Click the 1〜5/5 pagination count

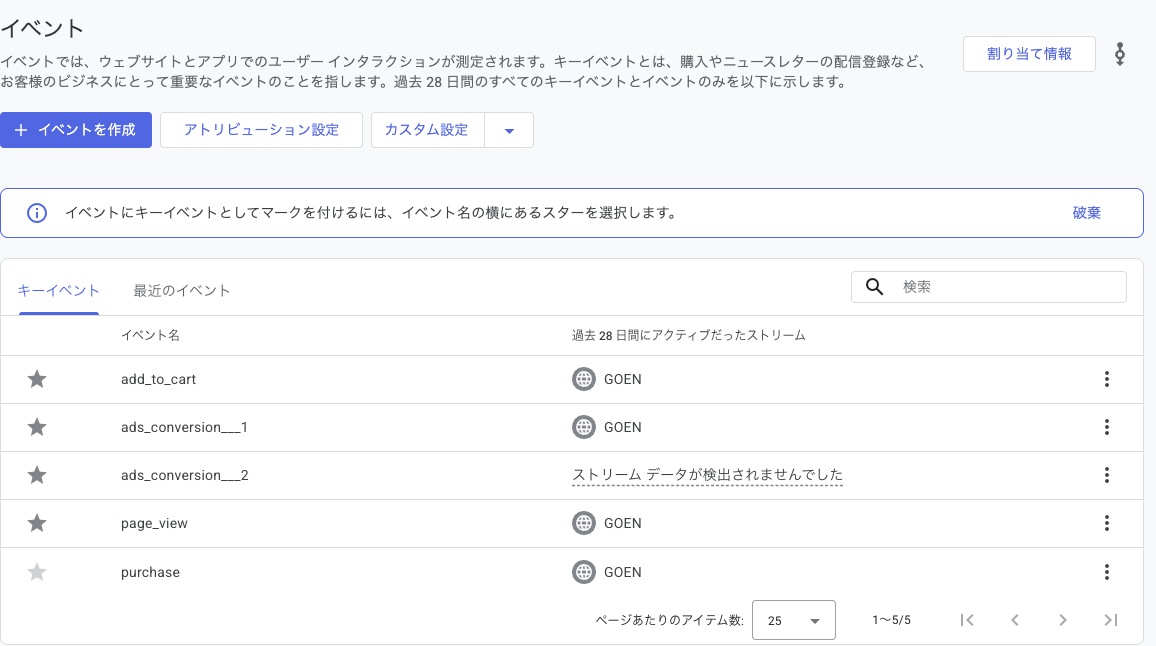891,620
